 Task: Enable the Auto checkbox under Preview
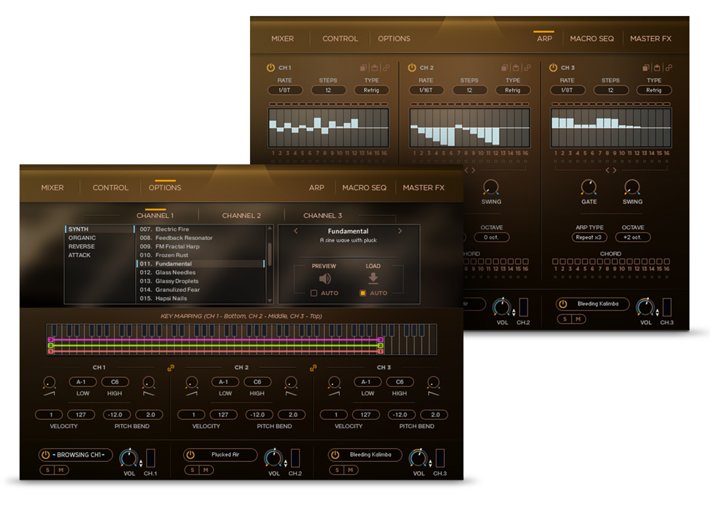pos(314,293)
